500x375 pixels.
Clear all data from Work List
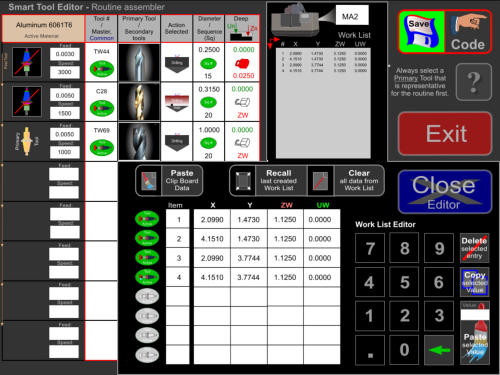coord(359,181)
